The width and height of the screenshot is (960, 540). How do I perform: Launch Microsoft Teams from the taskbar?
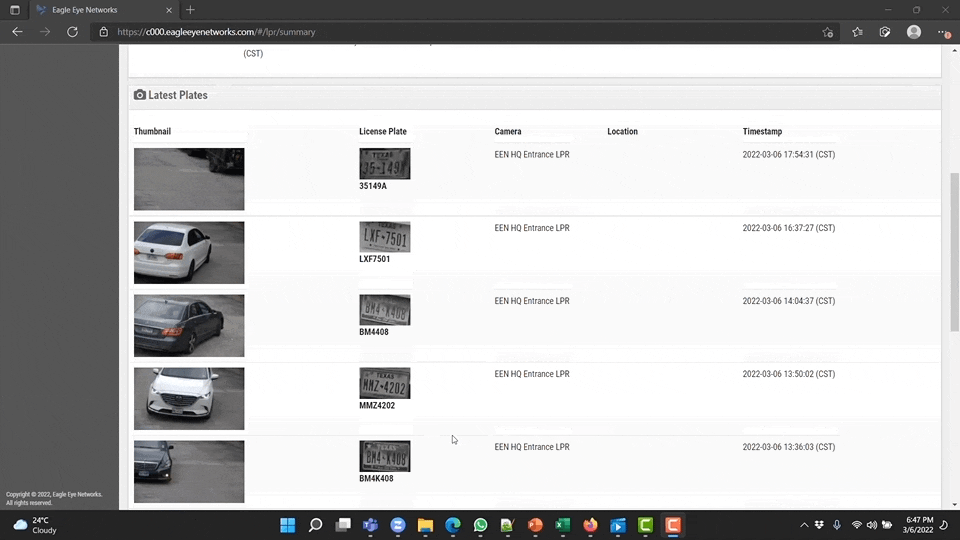pyautogui.click(x=370, y=525)
